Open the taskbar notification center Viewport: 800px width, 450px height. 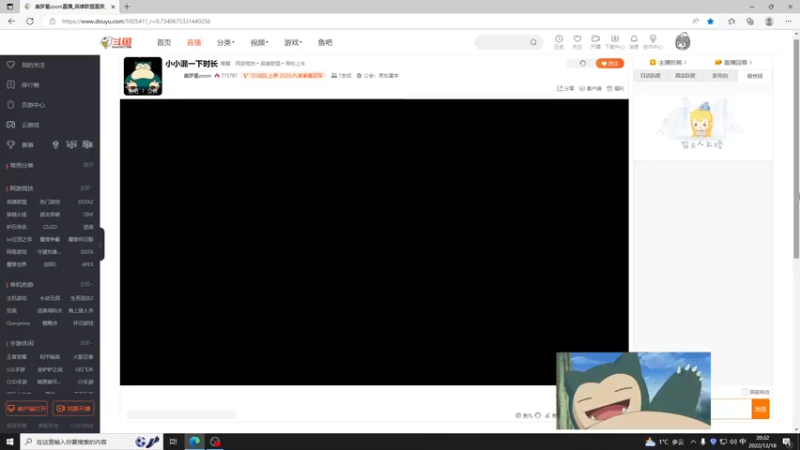pos(787,441)
